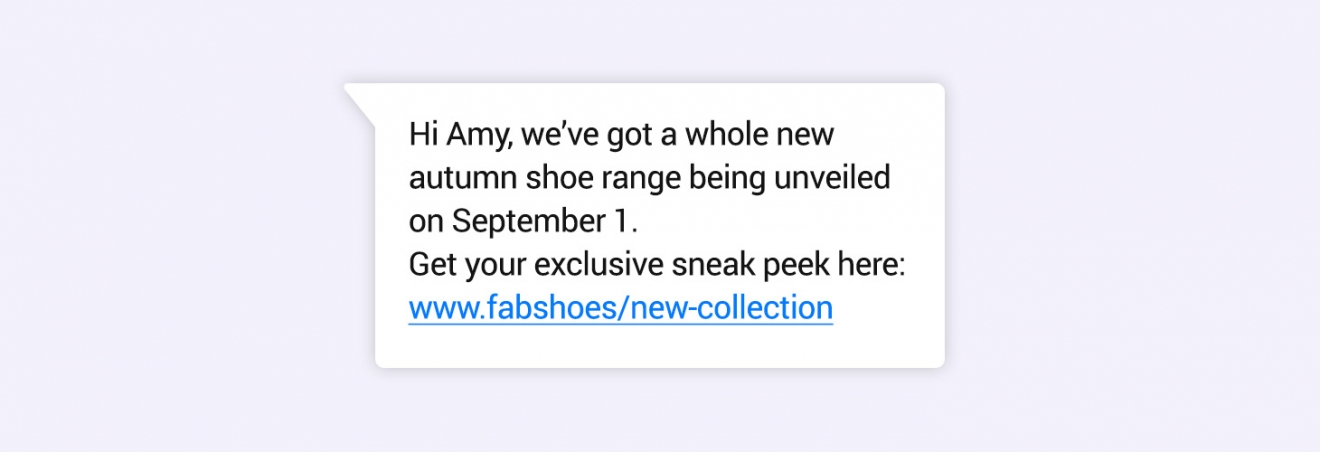
Task: Open the www.fabshoes/new-collection link
Action: pyautogui.click(x=620, y=308)
